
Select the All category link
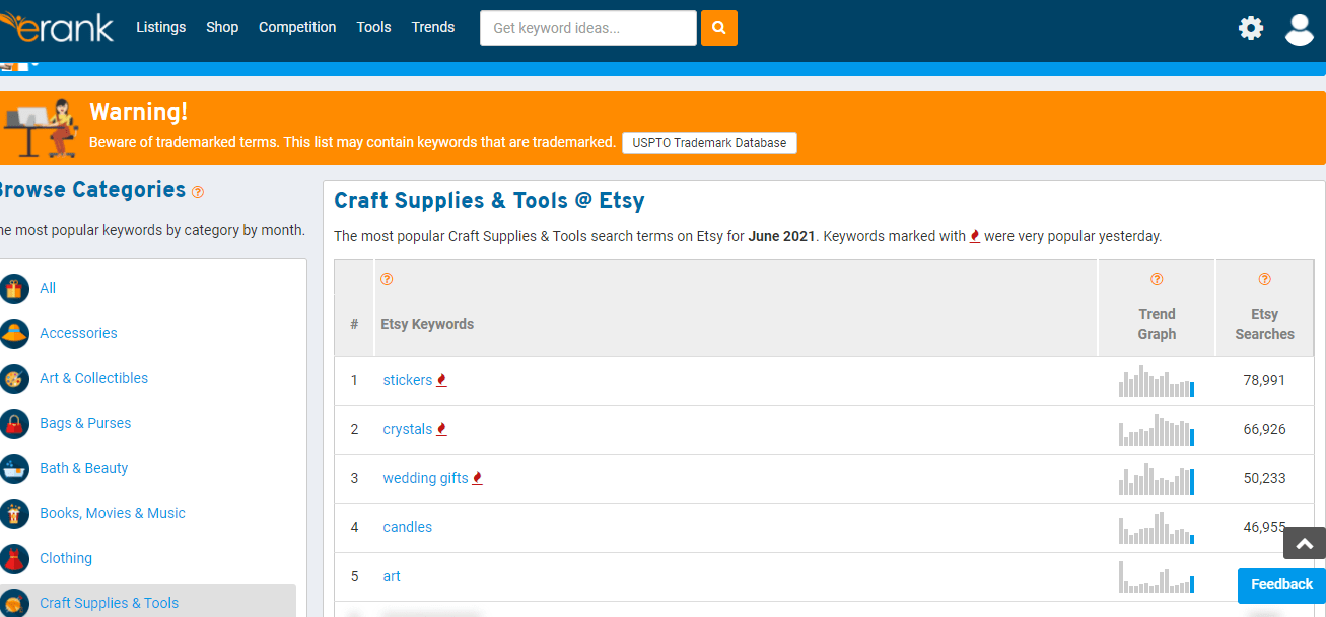48,288
